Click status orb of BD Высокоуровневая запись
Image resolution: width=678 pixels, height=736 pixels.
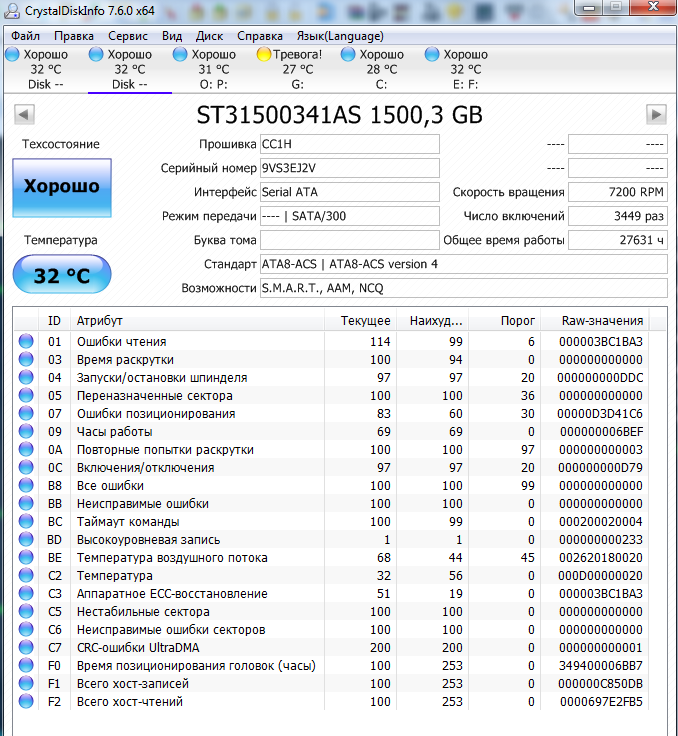[26, 539]
